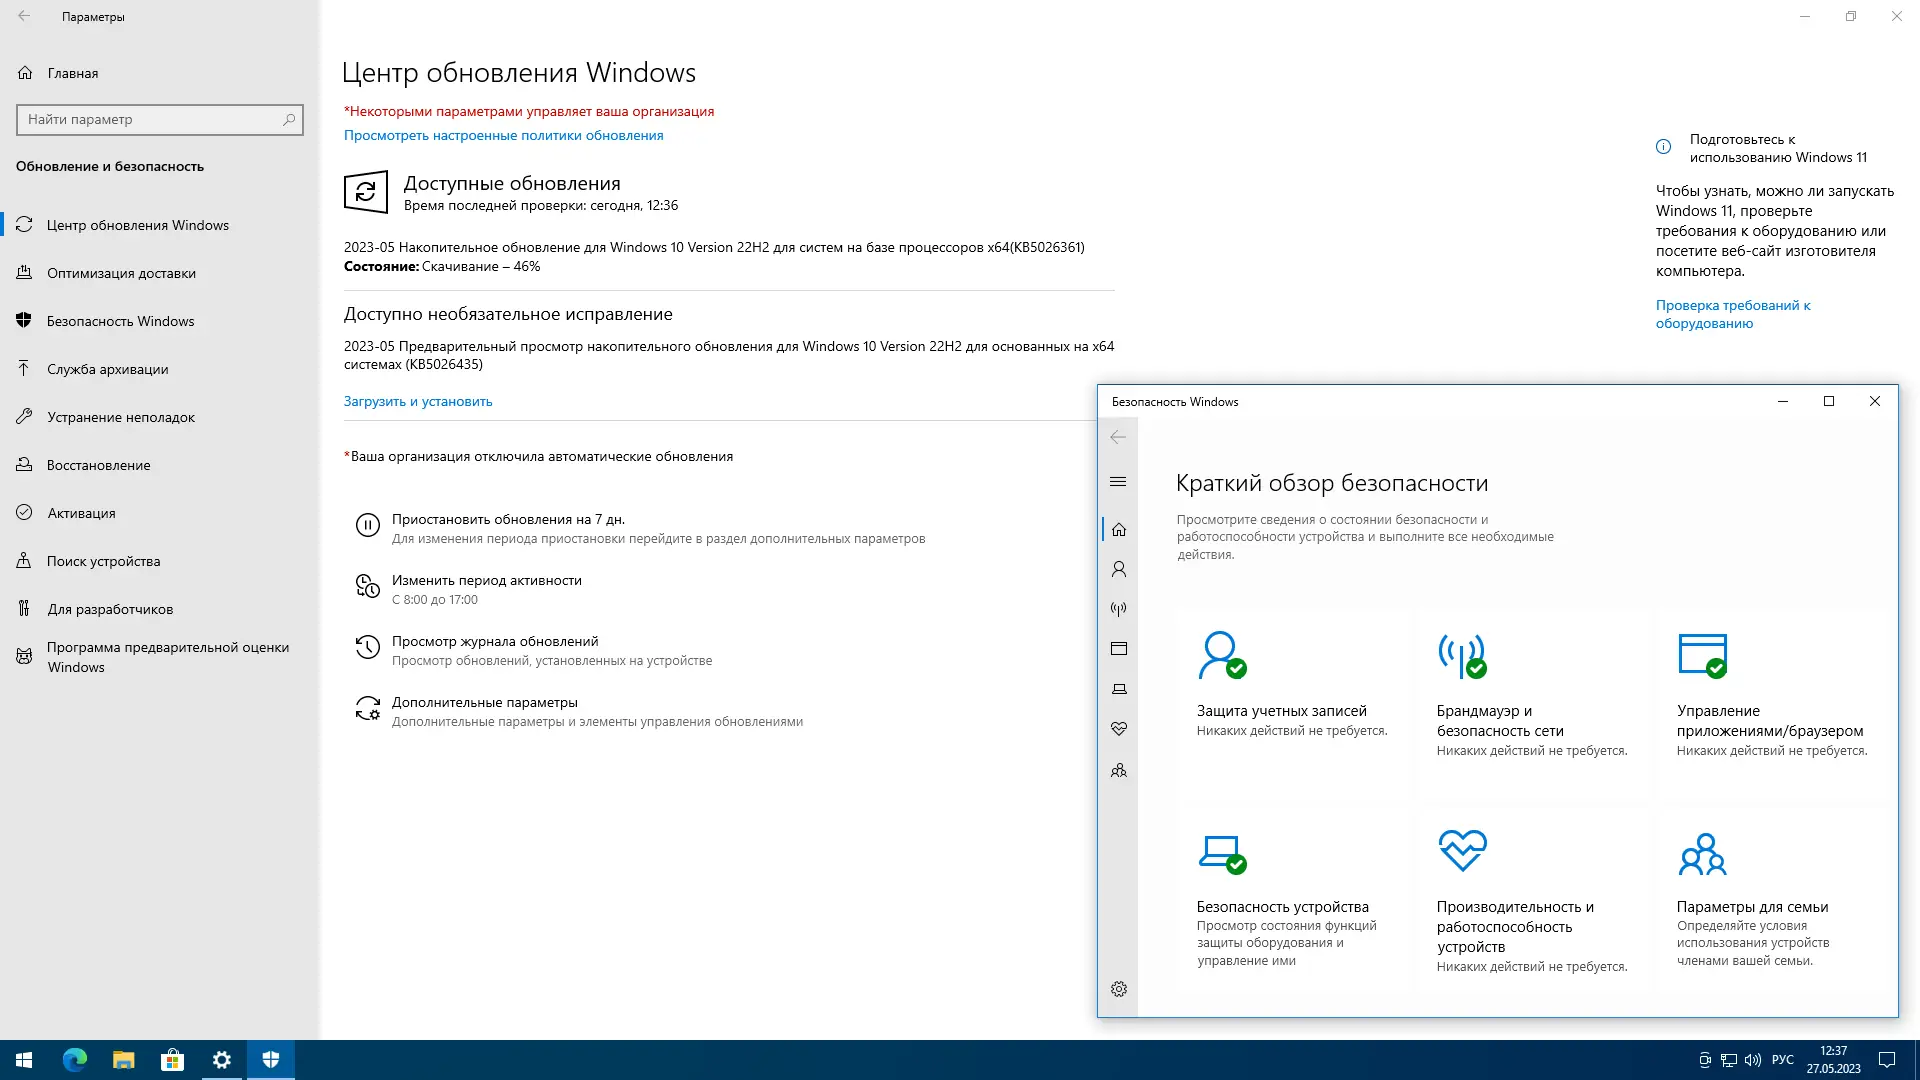Open Device security laptop icon in sidebar
The height and width of the screenshot is (1080, 1920).
tap(1118, 688)
